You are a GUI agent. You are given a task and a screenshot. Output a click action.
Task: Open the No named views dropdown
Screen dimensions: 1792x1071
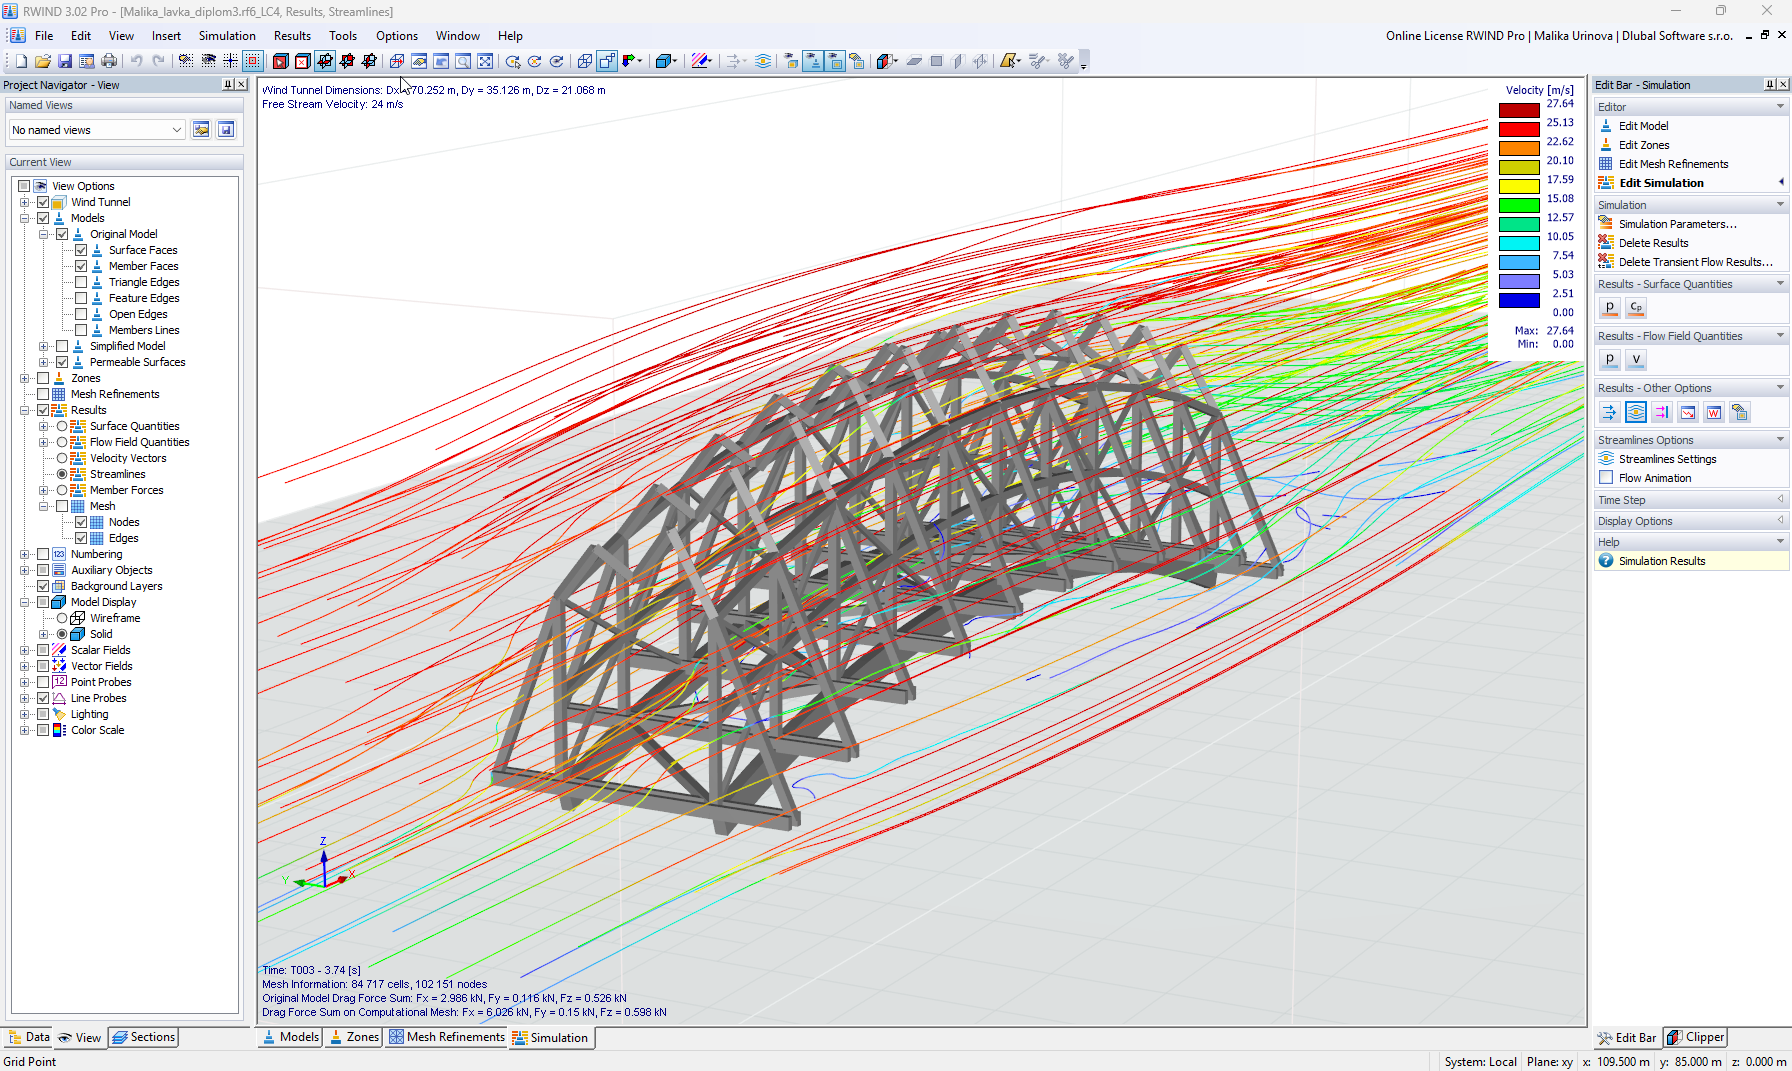click(97, 130)
